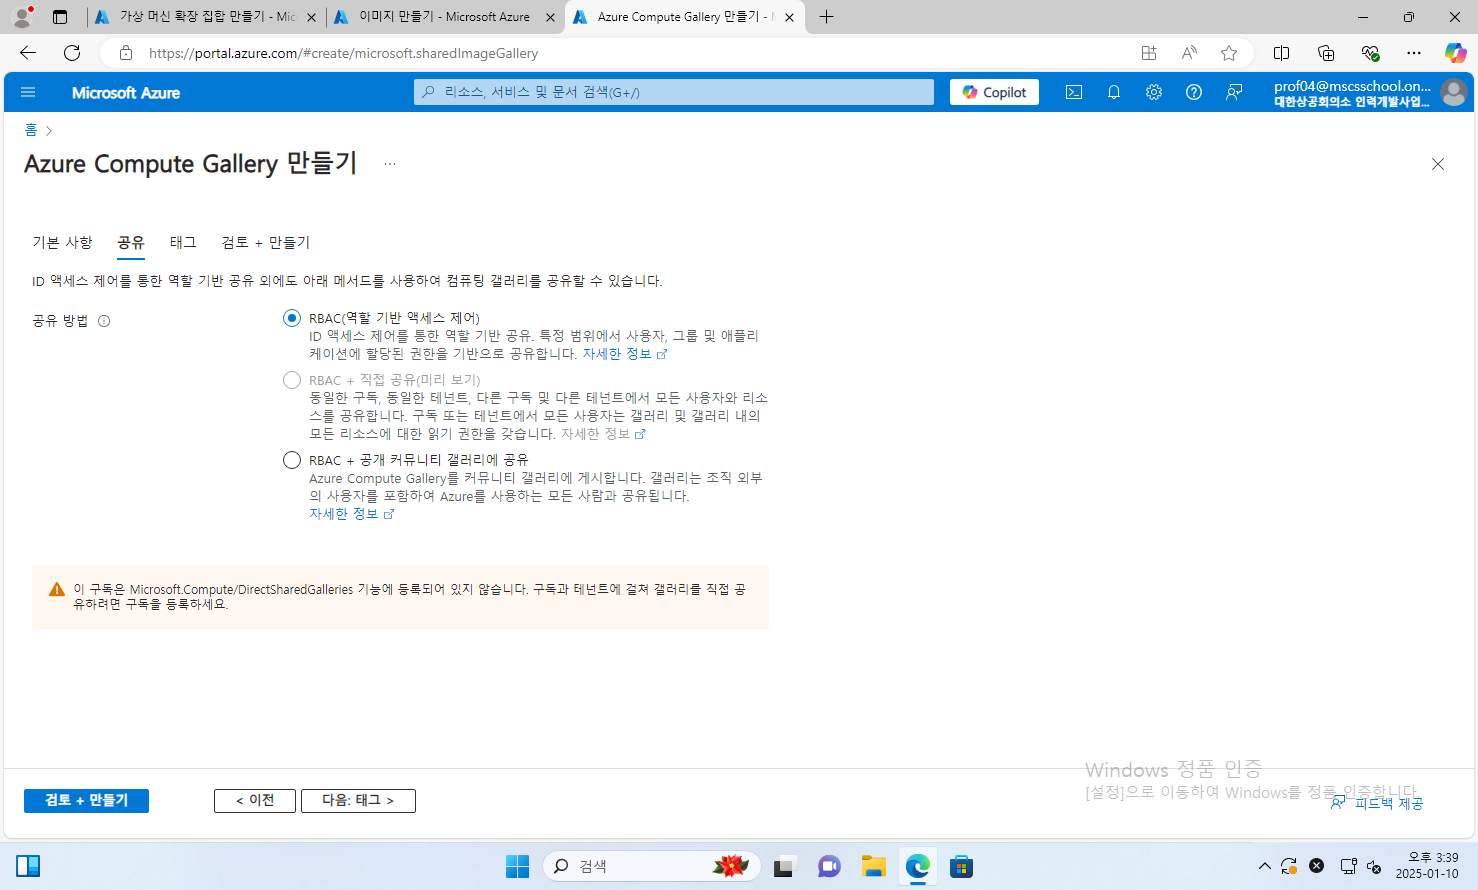The image size is (1478, 890).
Task: Open the read aloud icon in address bar
Action: click(1189, 53)
